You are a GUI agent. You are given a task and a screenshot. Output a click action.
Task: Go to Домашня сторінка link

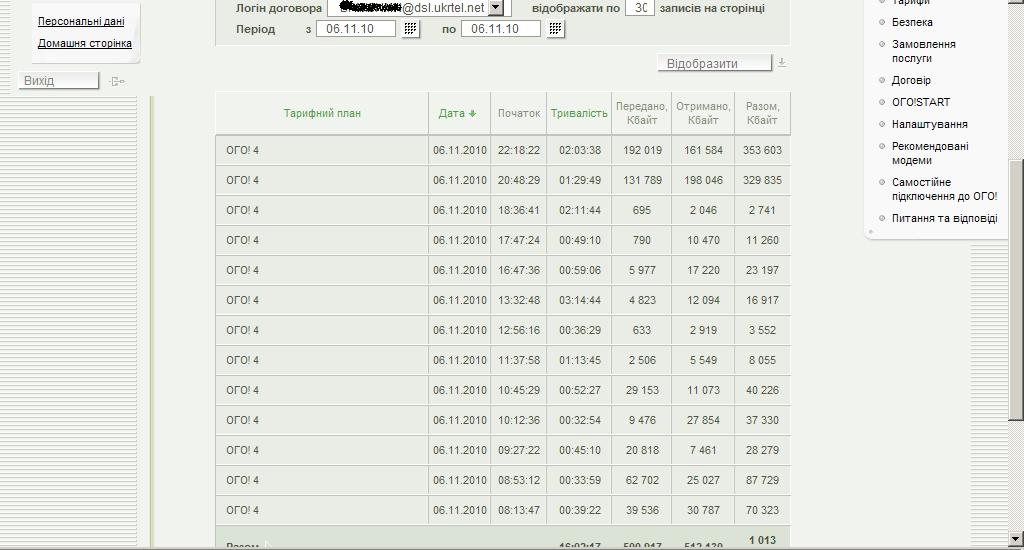[85, 43]
